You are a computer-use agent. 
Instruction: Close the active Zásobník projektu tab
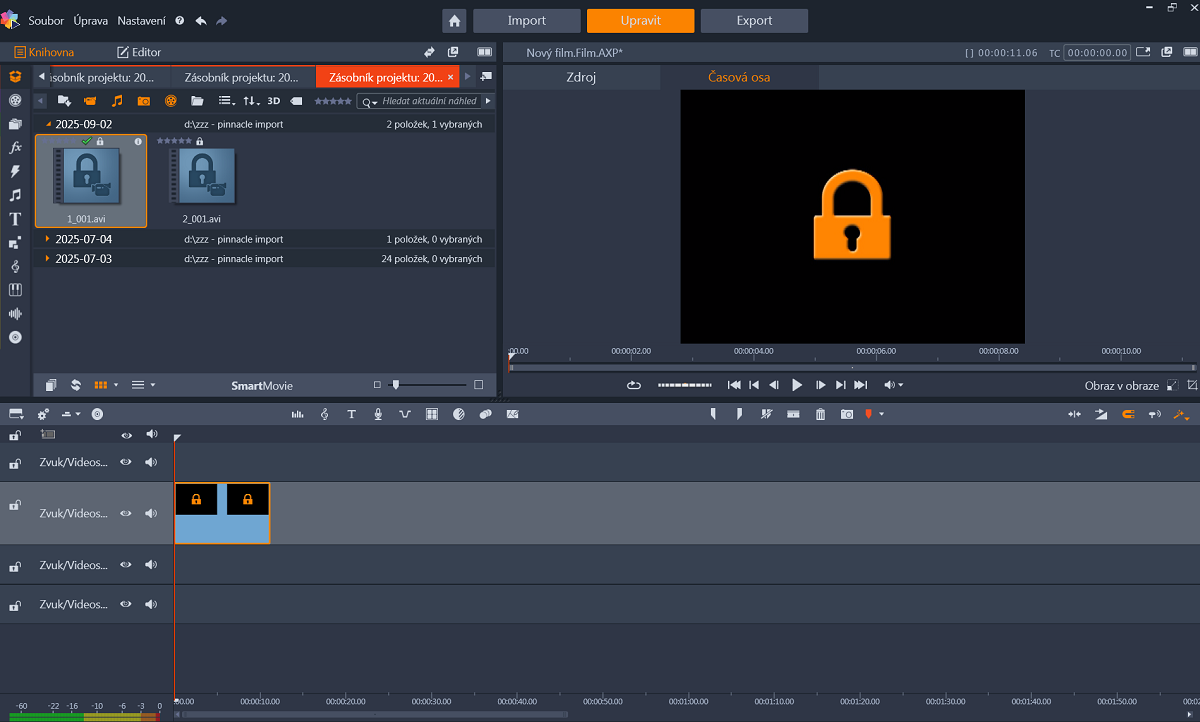point(450,77)
